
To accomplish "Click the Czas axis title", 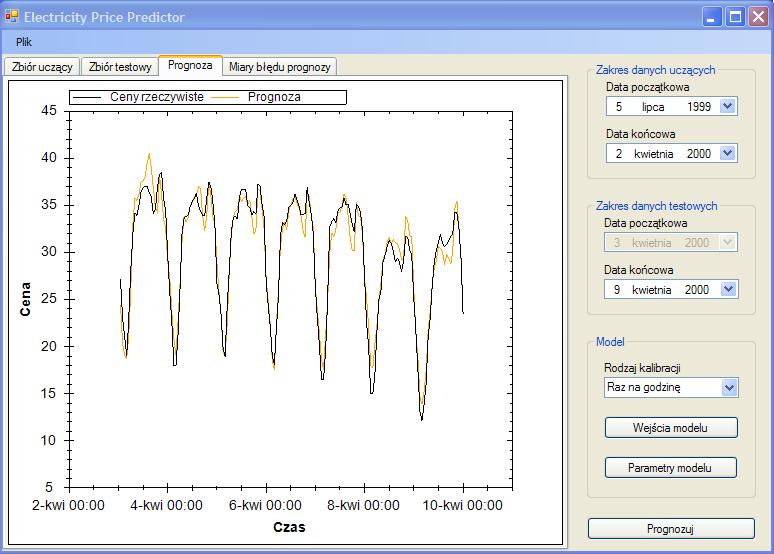I will point(289,527).
